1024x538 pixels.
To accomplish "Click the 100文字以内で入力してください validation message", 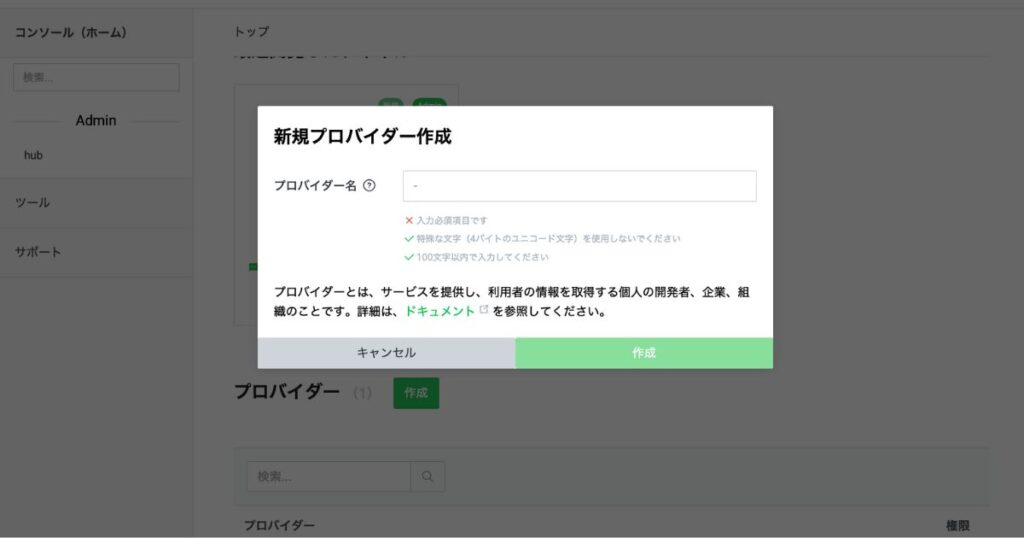I will pos(483,257).
